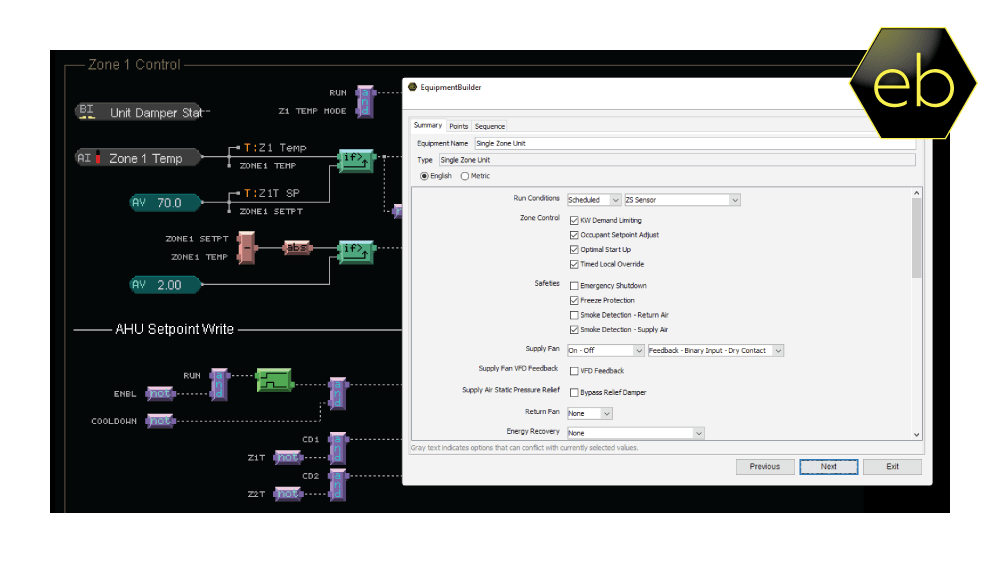1000x563 pixels.
Task: Switch to the Sequence tab
Action: tap(489, 126)
